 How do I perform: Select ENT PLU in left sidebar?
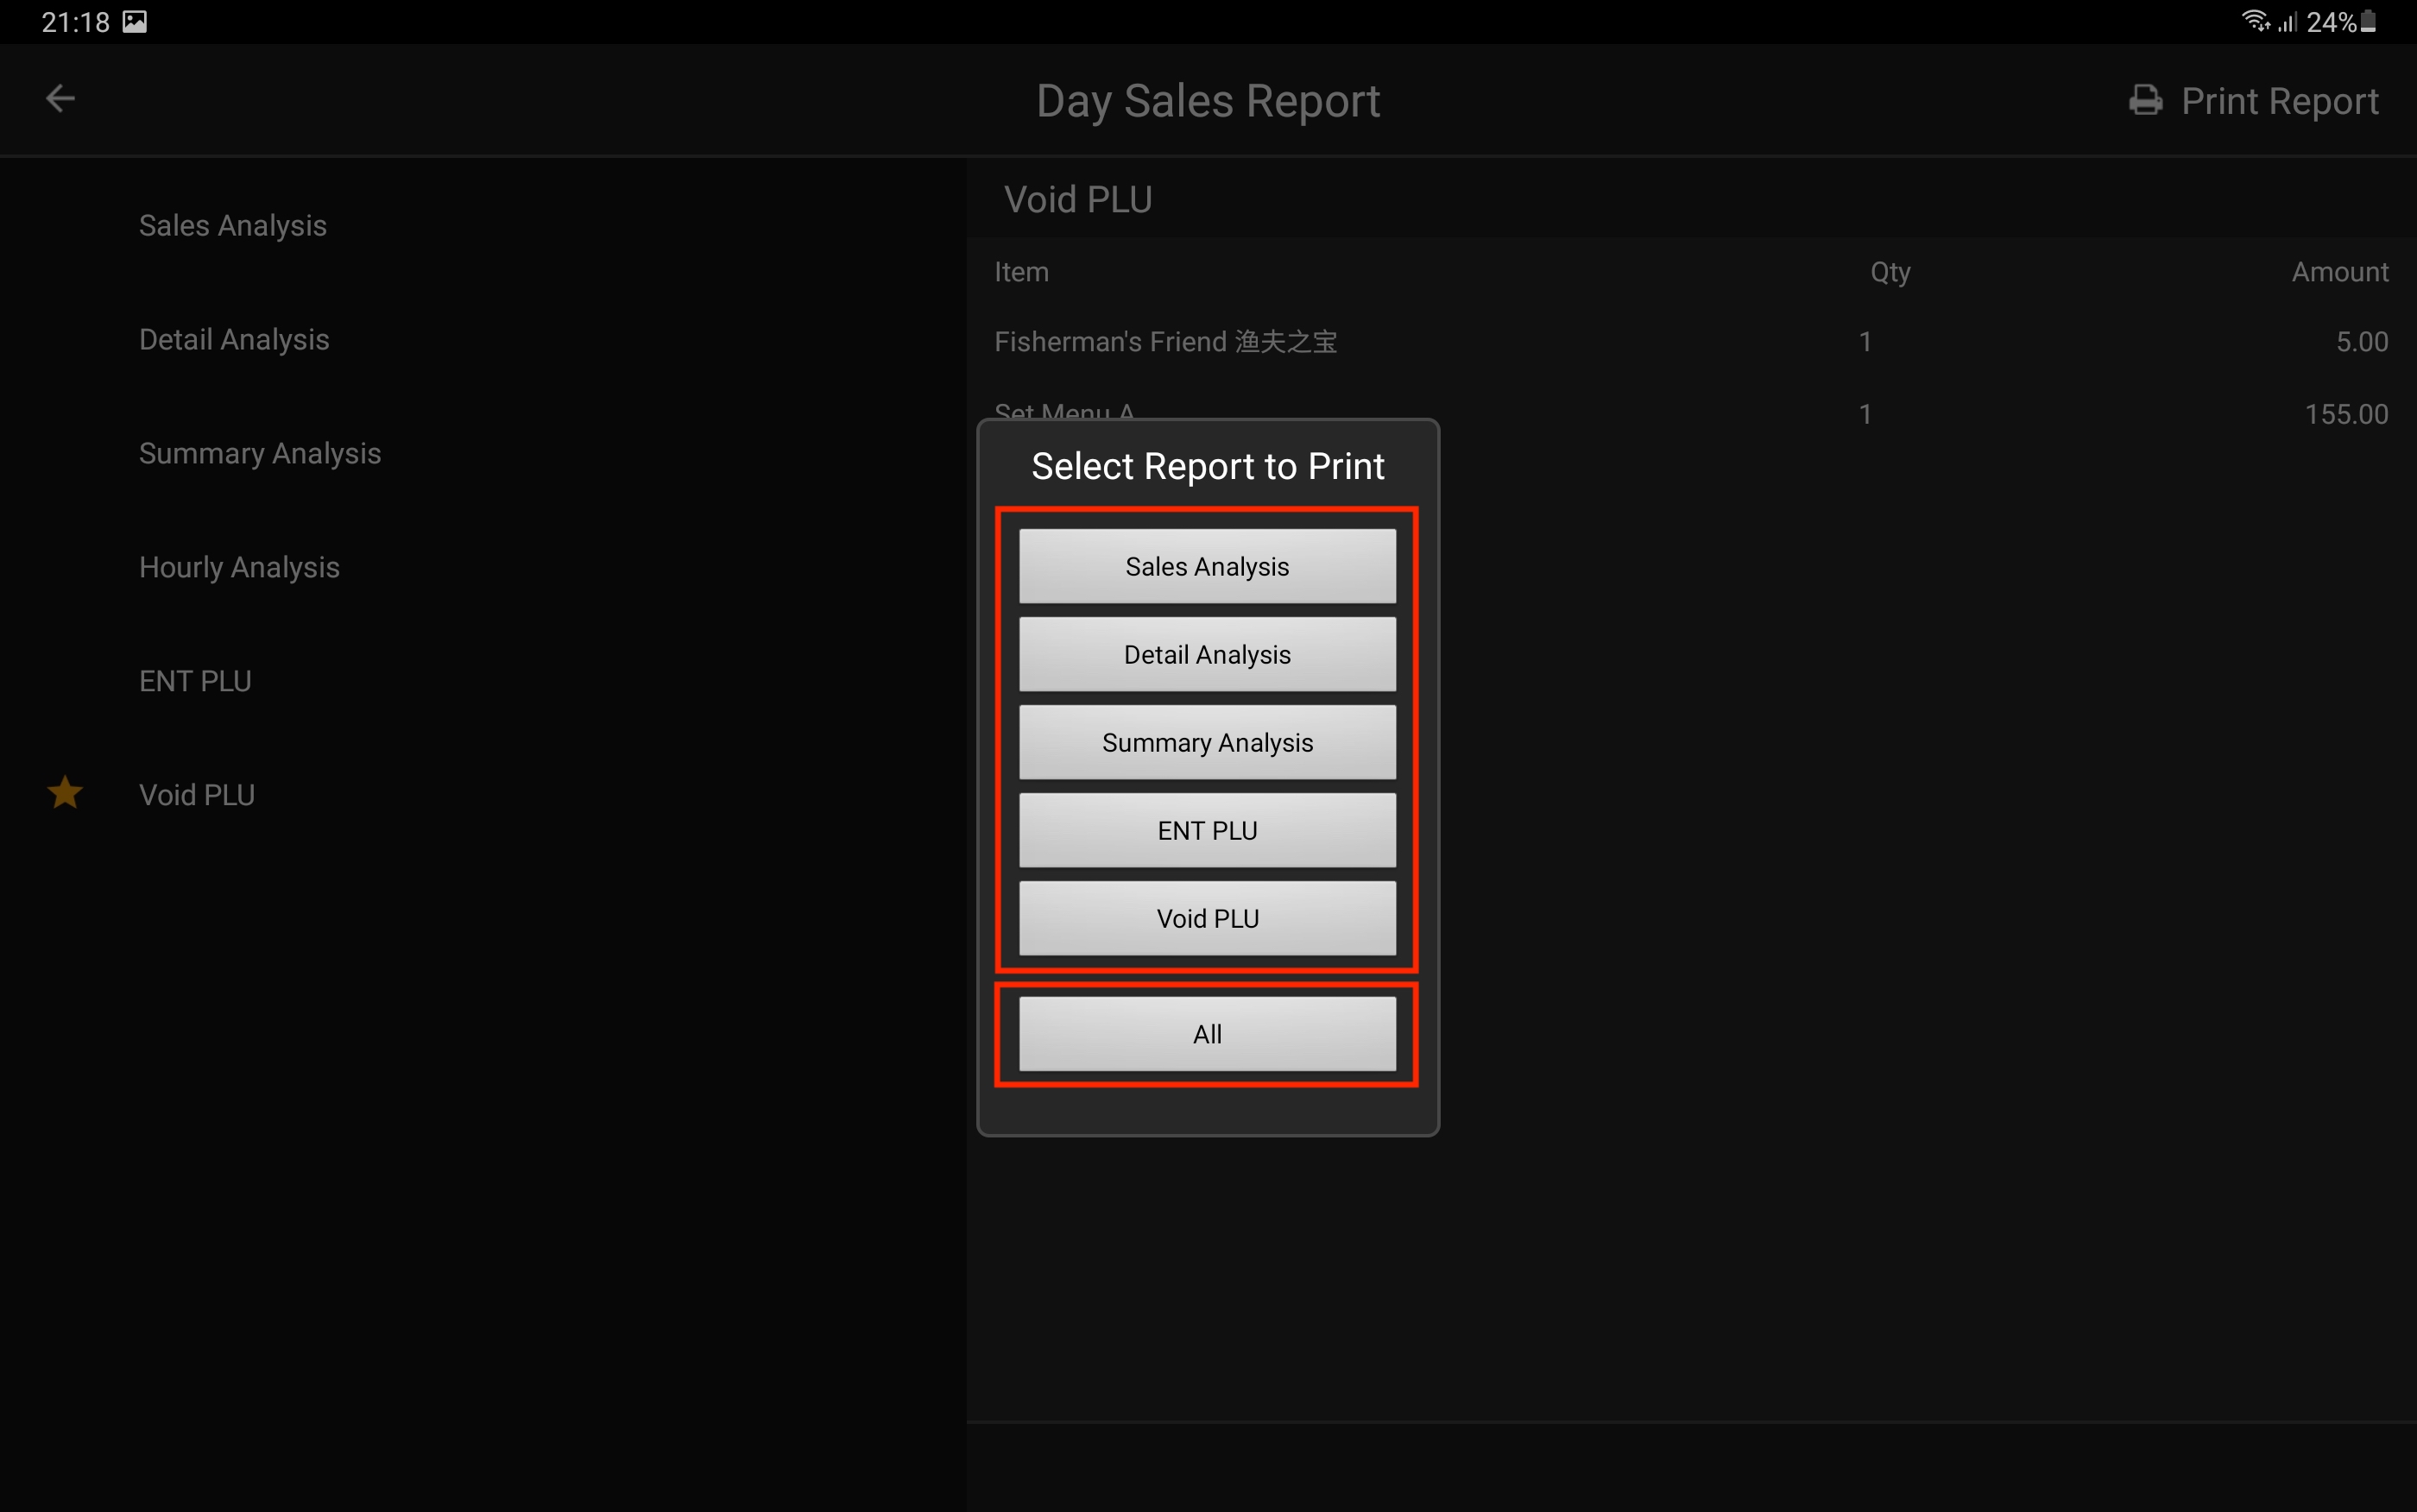click(x=195, y=682)
